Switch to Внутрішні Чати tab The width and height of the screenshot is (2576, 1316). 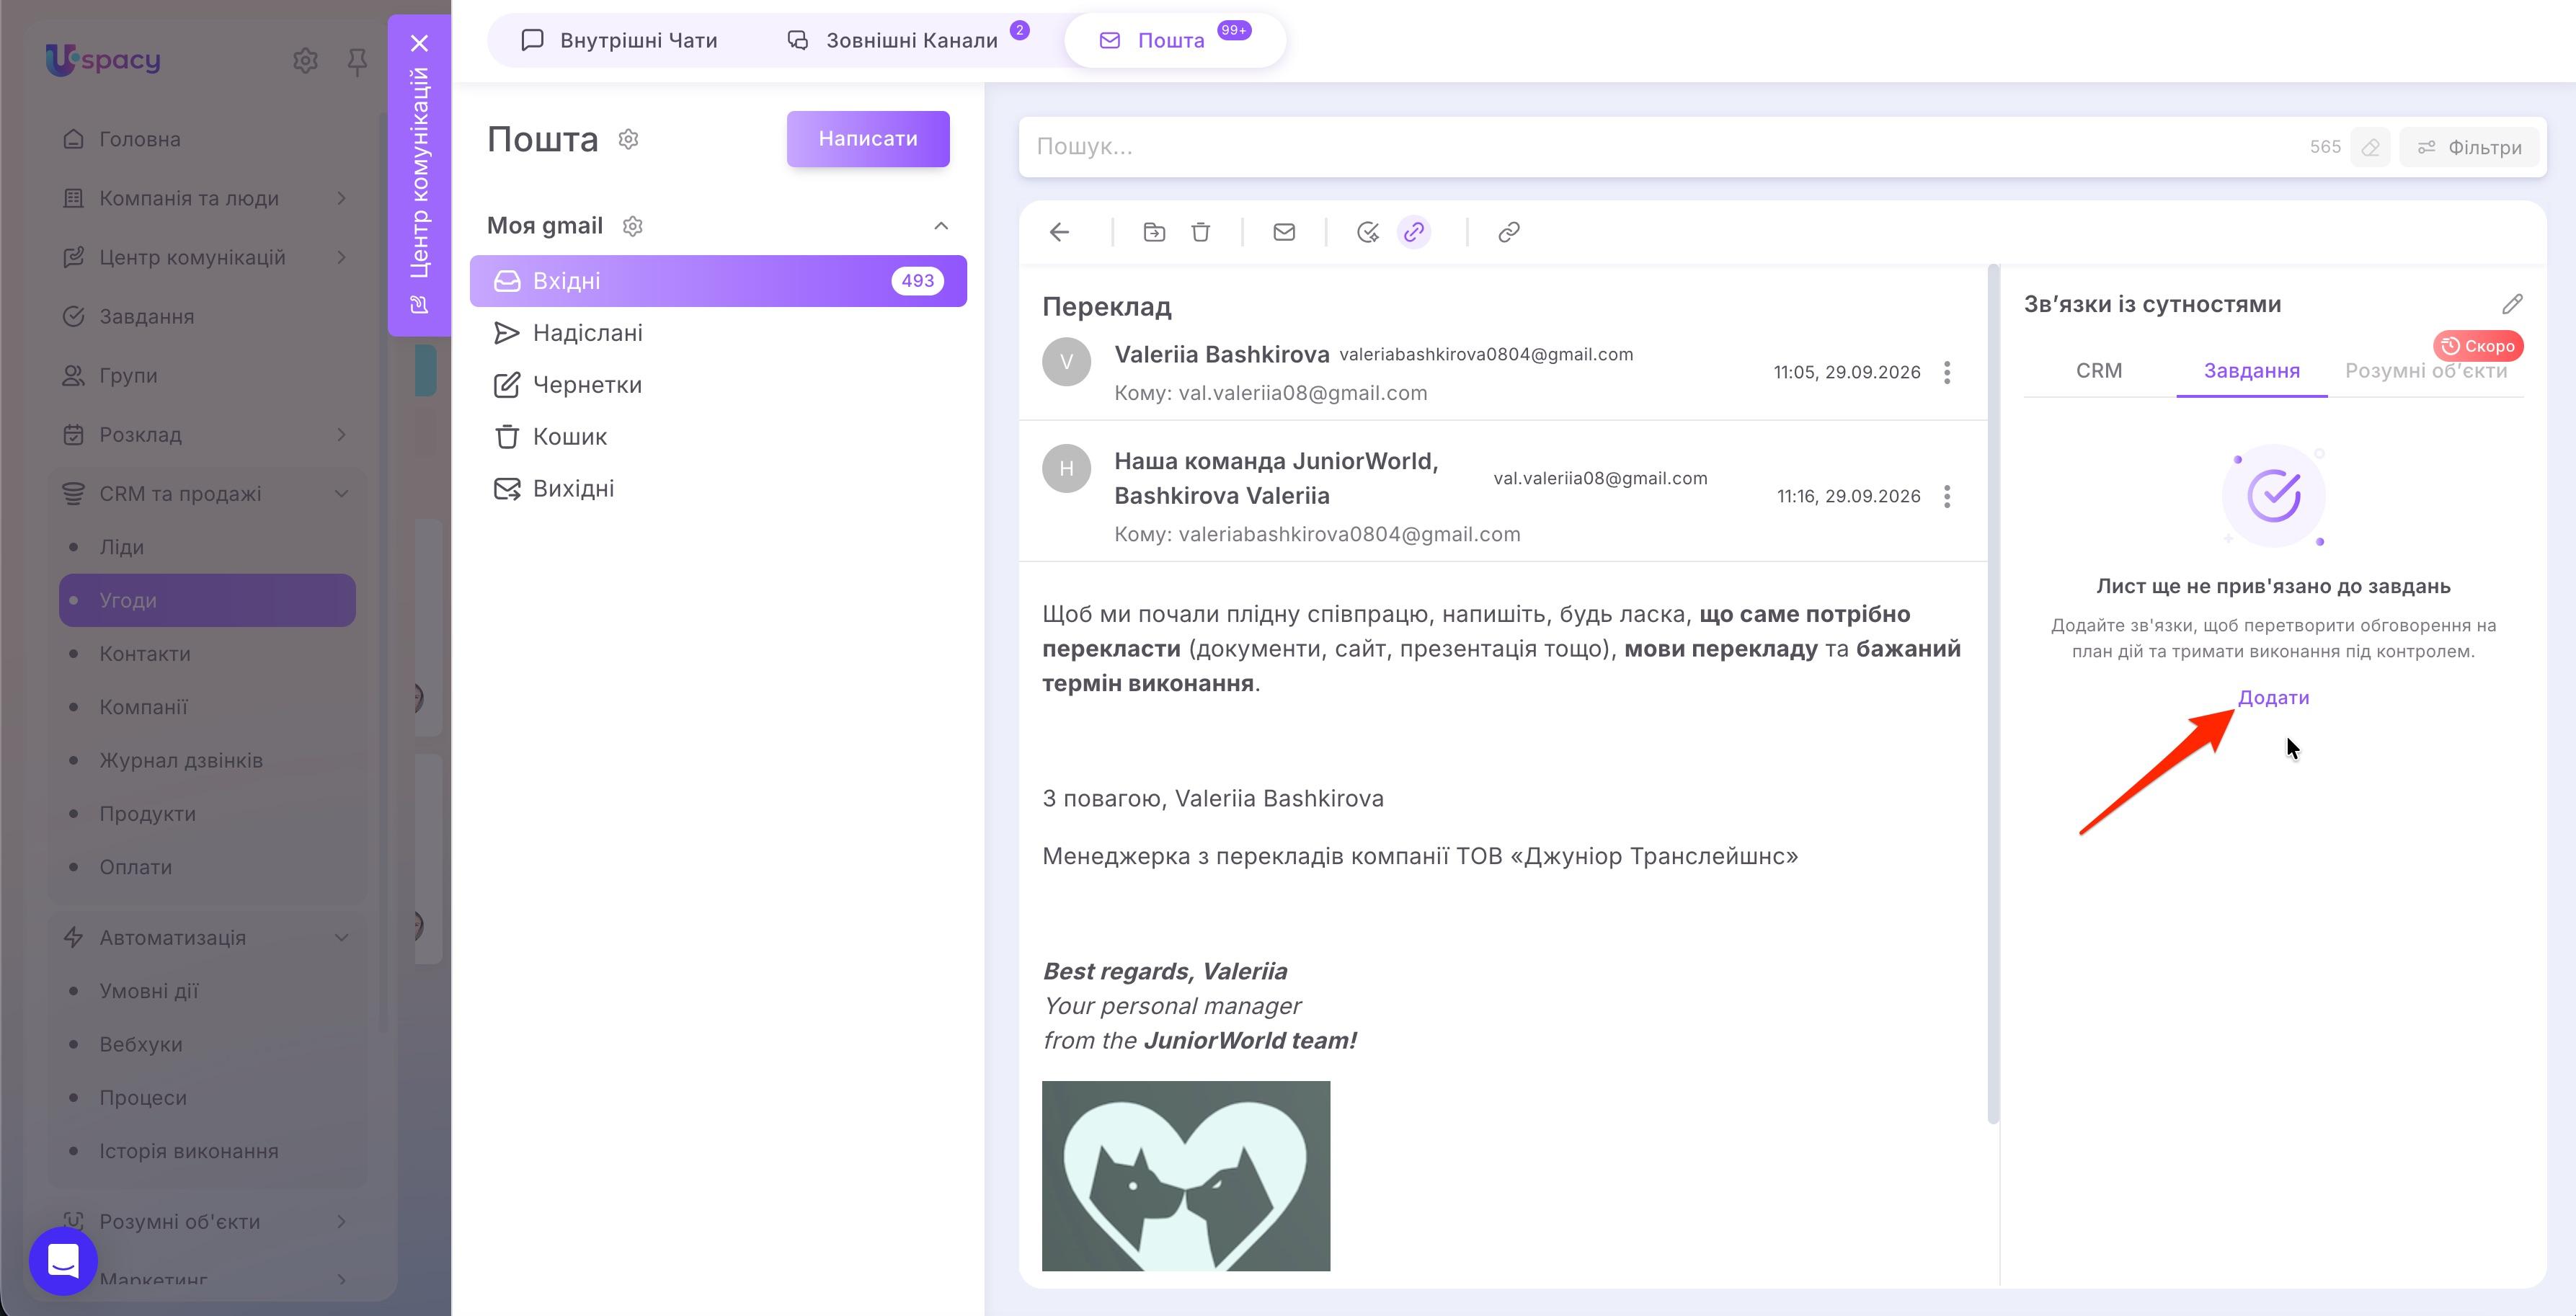pos(619,40)
